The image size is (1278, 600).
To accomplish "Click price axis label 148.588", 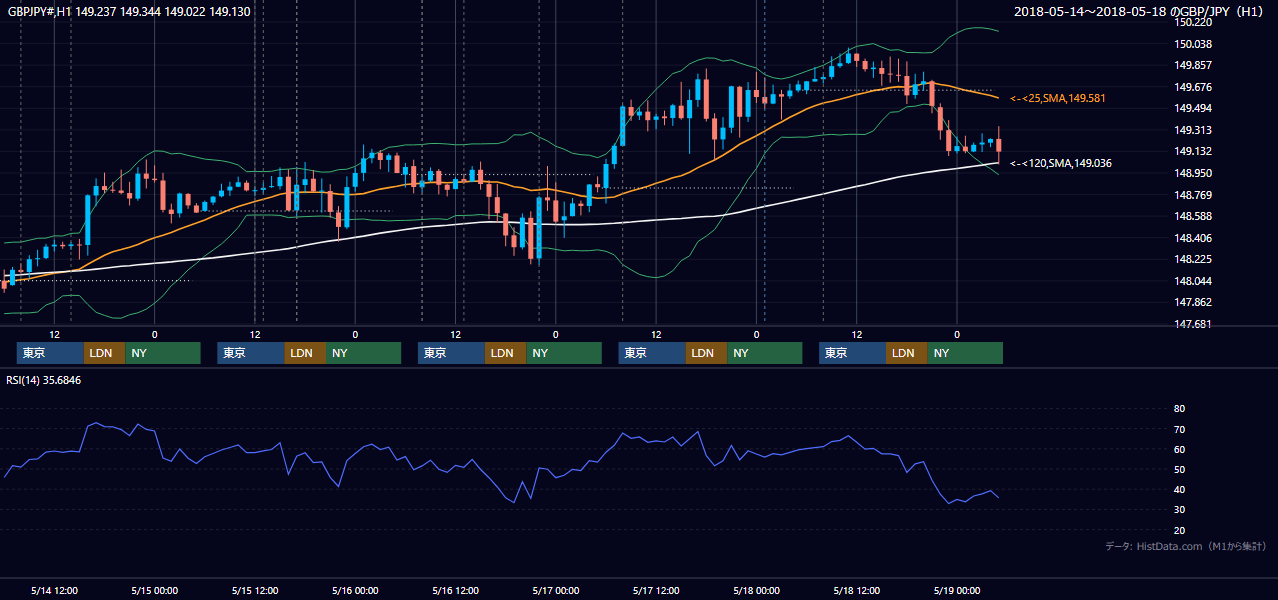I will click(x=1195, y=216).
